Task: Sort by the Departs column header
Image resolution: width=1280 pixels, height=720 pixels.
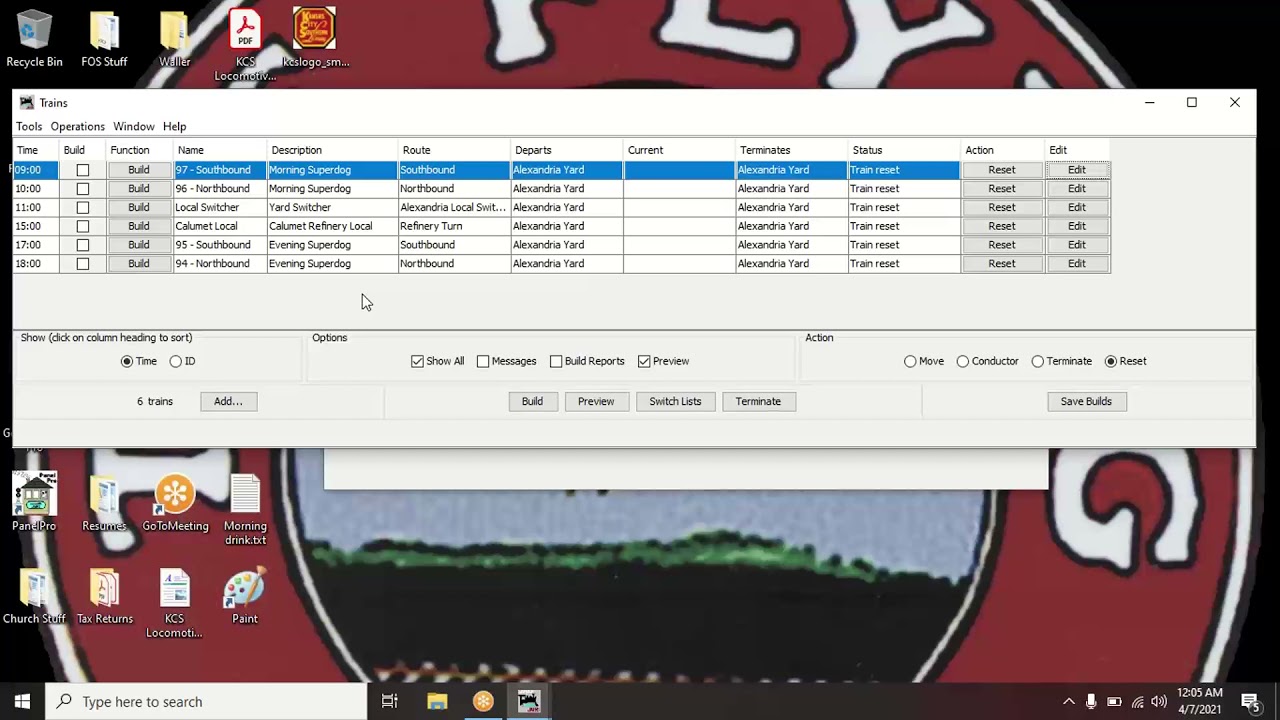Action: 566,150
